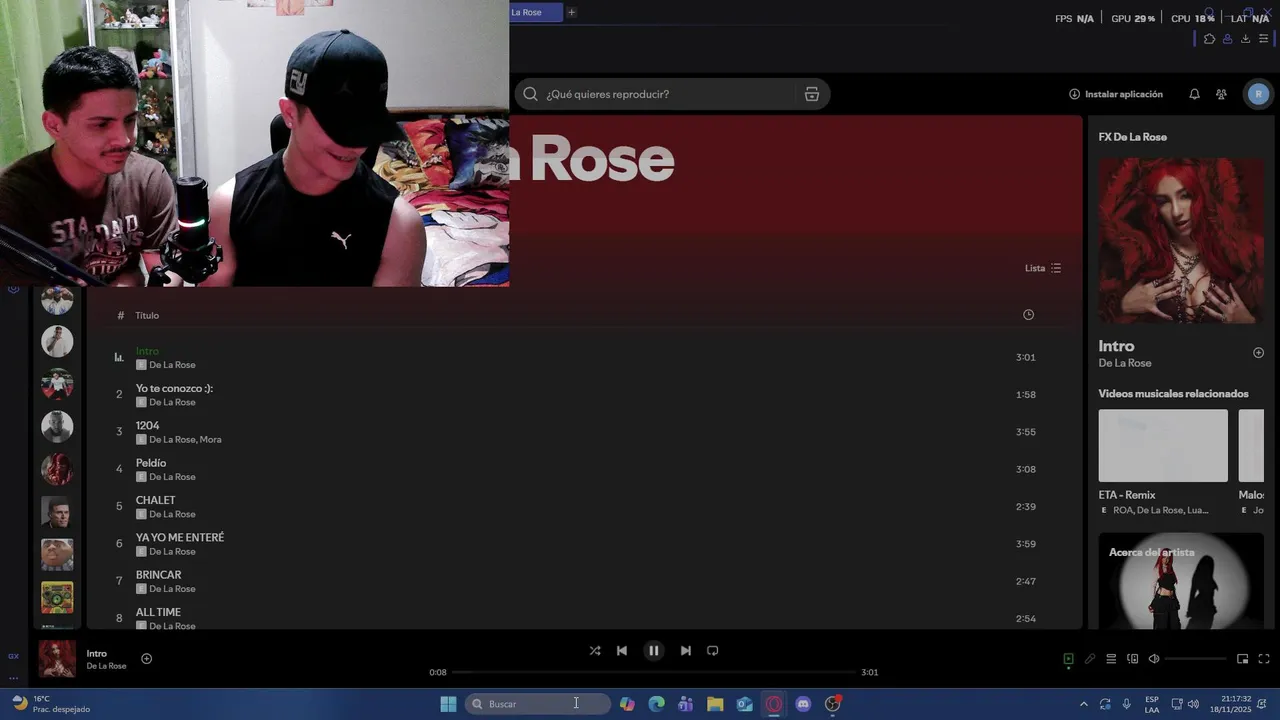Image resolution: width=1280 pixels, height=720 pixels.
Task: Switch to OBS Studio in taskbar
Action: (832, 704)
